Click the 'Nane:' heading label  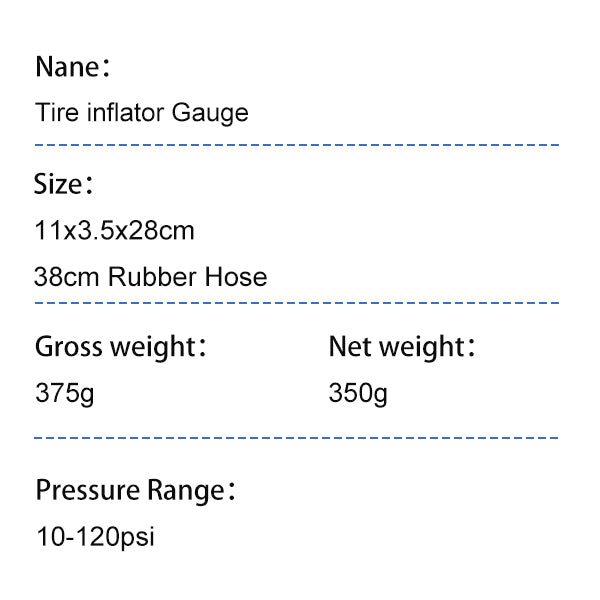coord(73,67)
